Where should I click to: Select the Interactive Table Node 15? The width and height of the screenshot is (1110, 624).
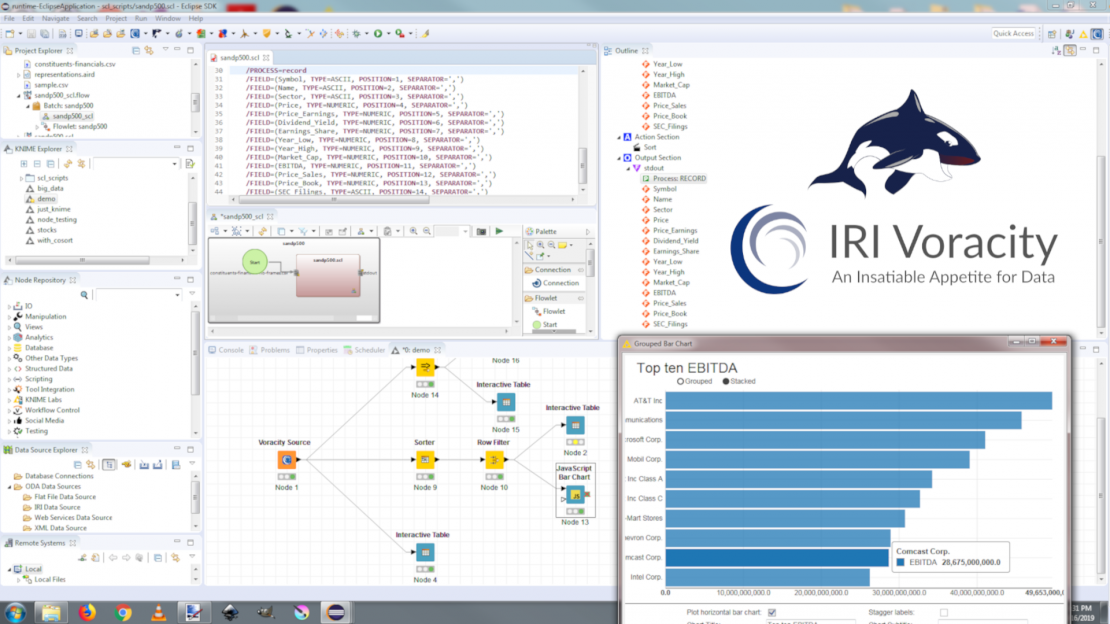pyautogui.click(x=505, y=402)
